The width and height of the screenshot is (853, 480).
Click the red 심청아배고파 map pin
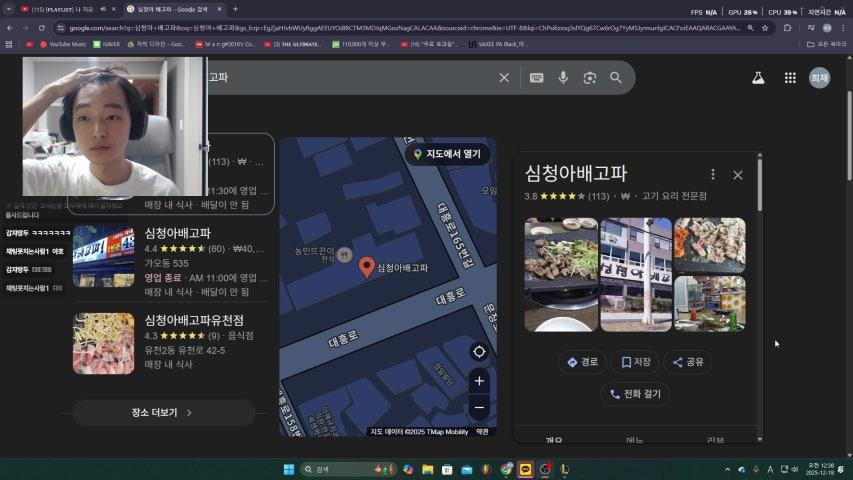coord(367,266)
